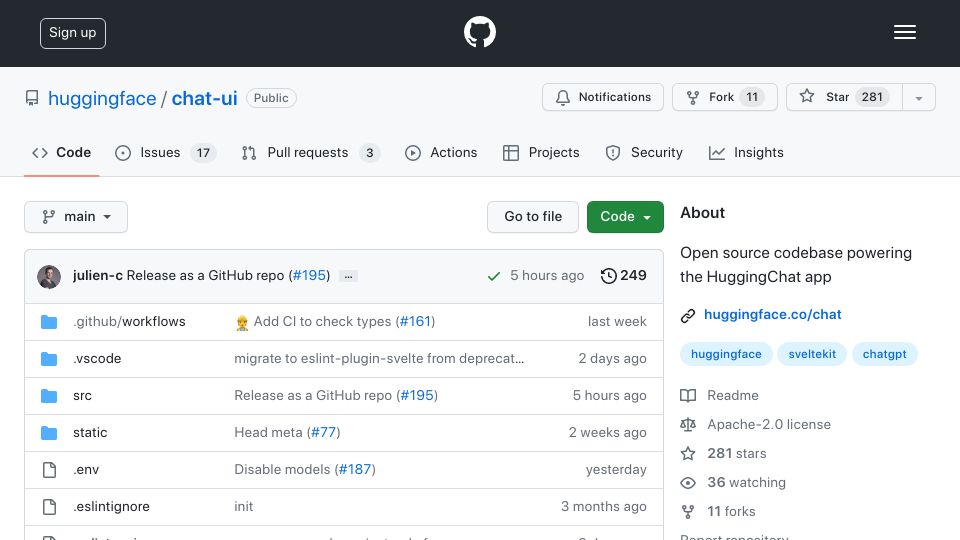
Task: Open the src folder
Action: (x=82, y=396)
